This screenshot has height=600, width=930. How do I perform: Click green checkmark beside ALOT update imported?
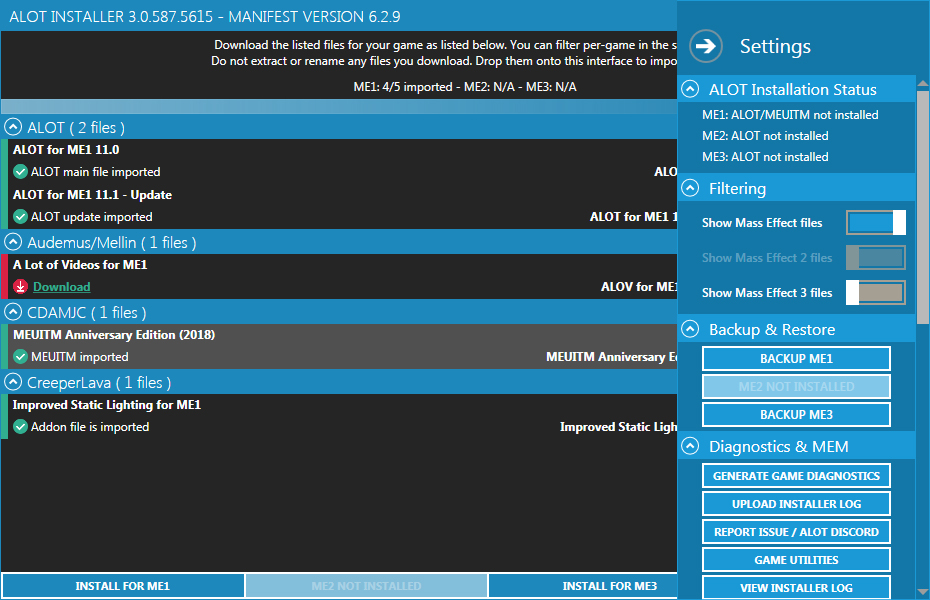click(21, 217)
